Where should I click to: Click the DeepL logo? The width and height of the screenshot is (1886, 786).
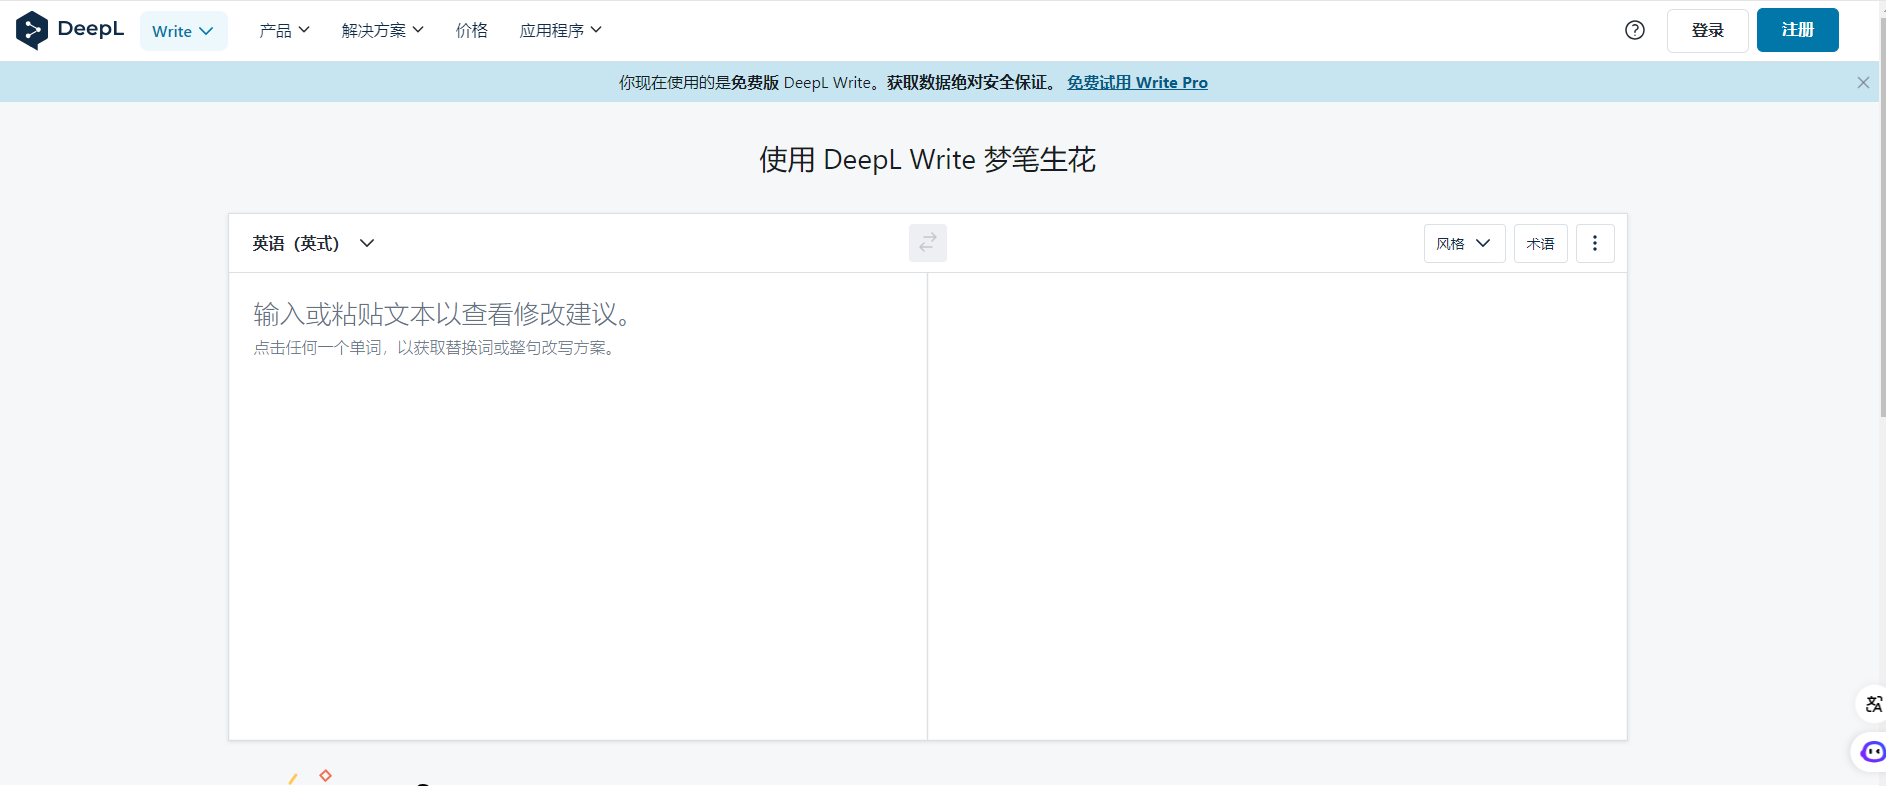70,30
